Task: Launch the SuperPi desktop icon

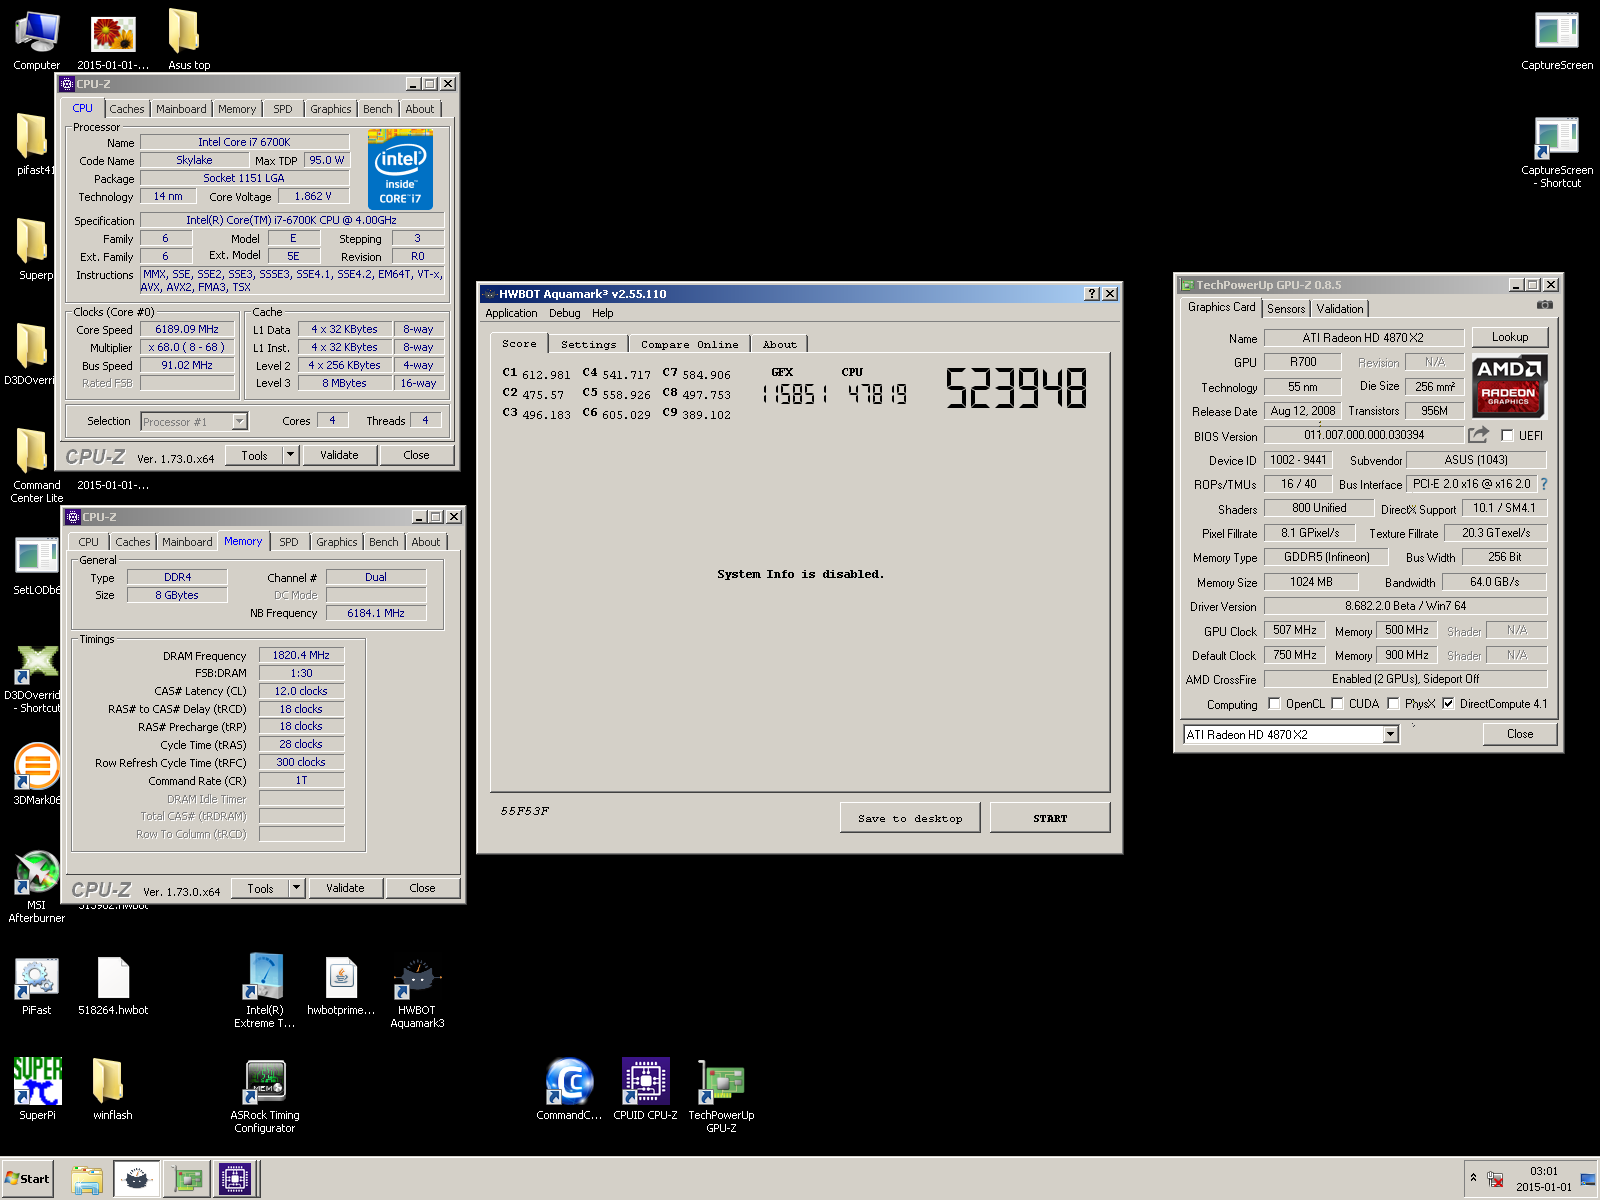Action: tap(37, 1090)
